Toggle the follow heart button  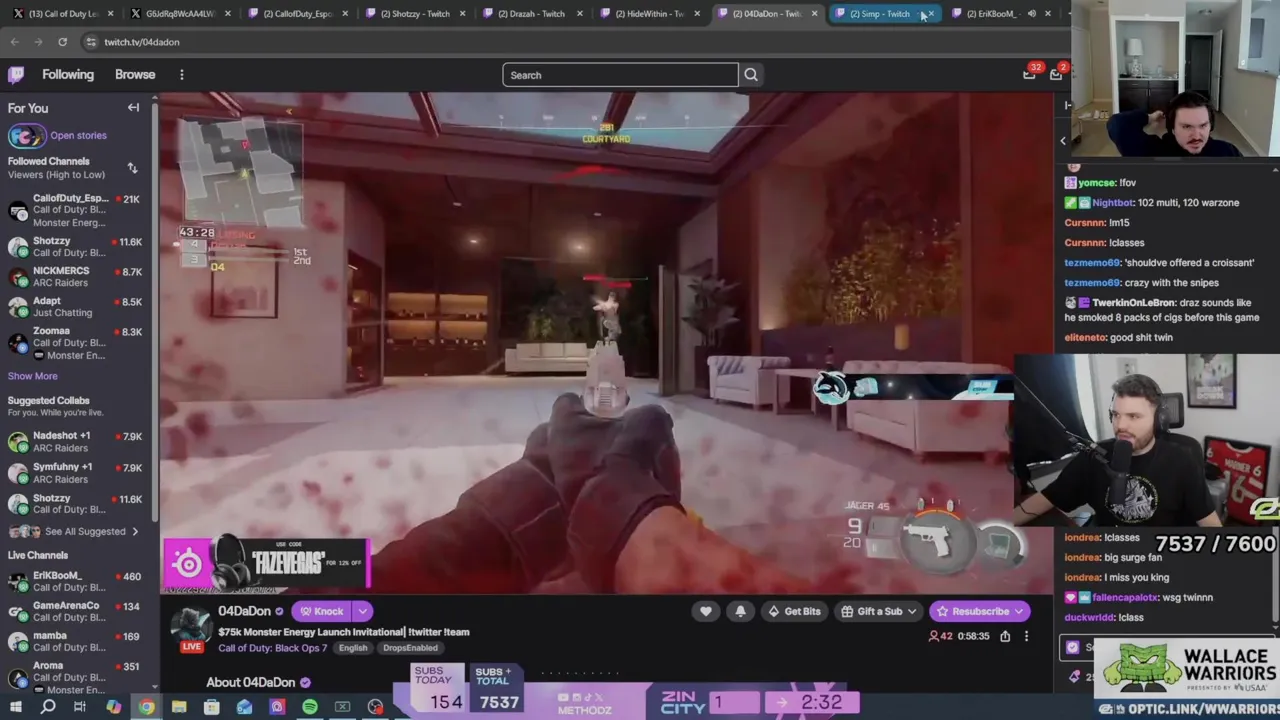coord(706,611)
